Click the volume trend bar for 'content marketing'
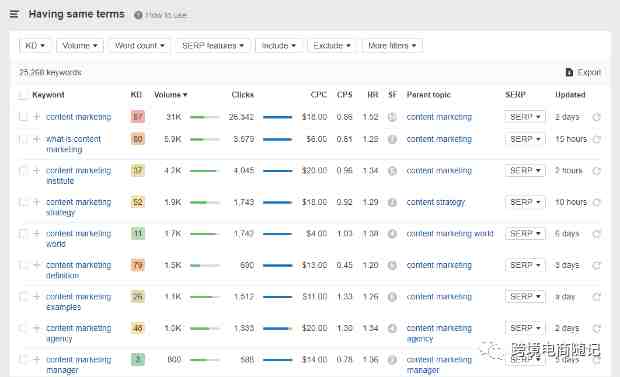The image size is (620, 377). [x=204, y=117]
